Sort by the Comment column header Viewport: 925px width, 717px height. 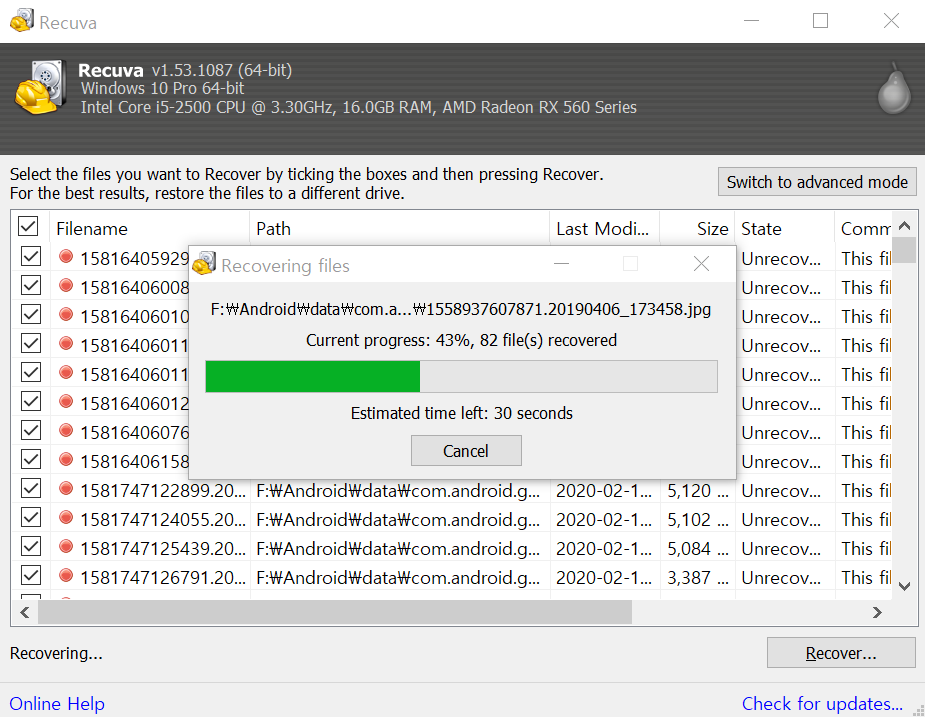(x=863, y=228)
